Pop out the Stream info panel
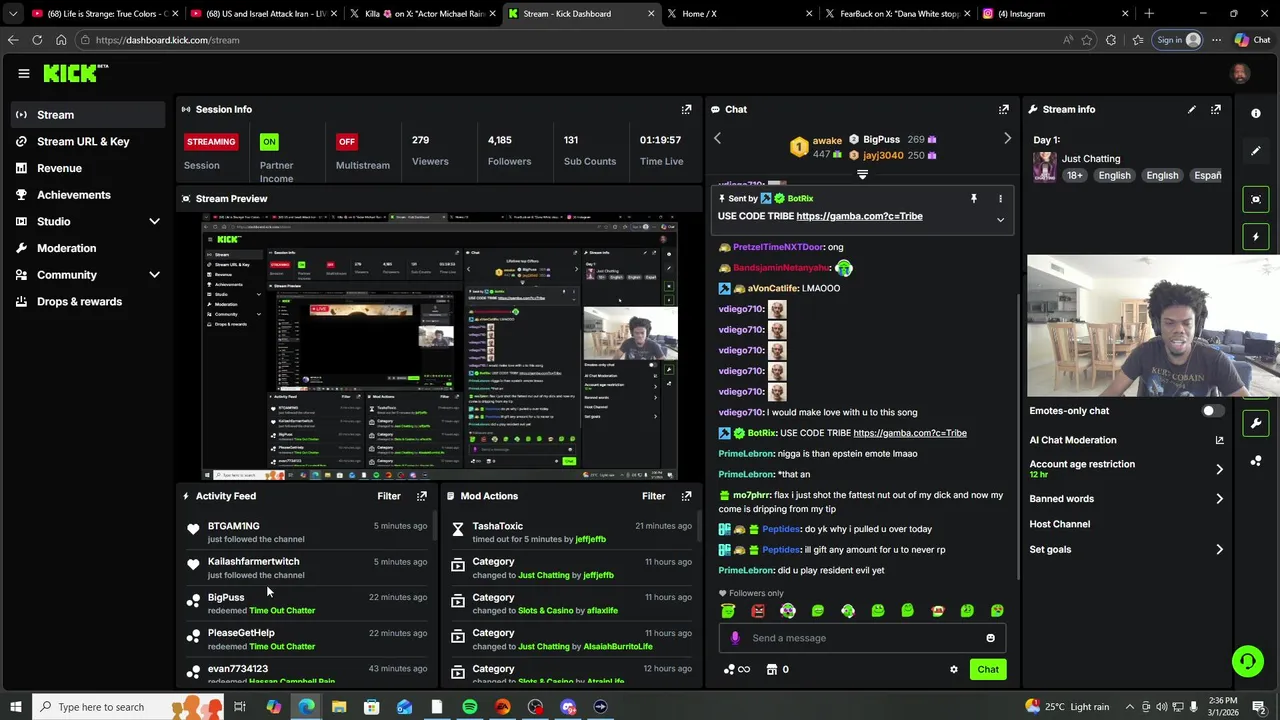This screenshot has width=1280, height=720. (1215, 109)
